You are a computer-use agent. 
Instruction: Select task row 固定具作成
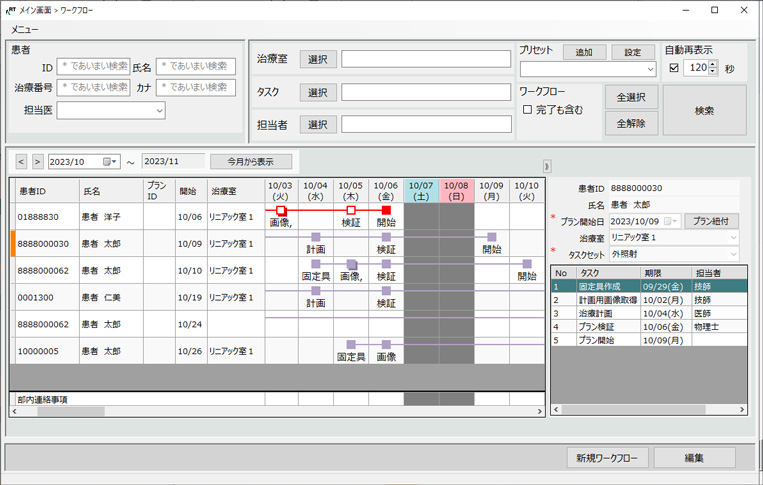pyautogui.click(x=649, y=287)
